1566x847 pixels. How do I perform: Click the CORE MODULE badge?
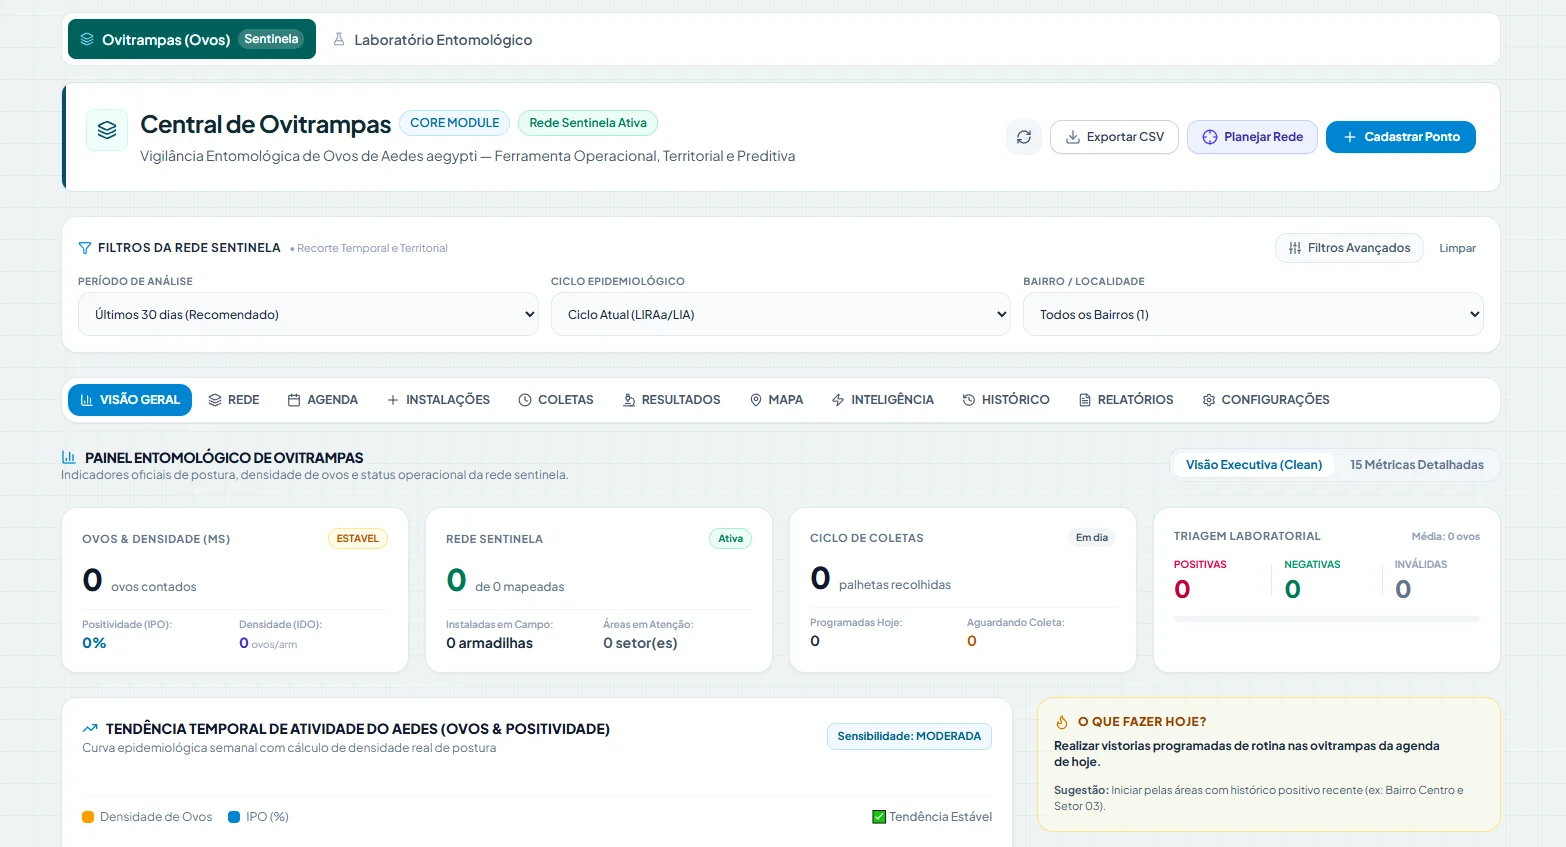(454, 123)
